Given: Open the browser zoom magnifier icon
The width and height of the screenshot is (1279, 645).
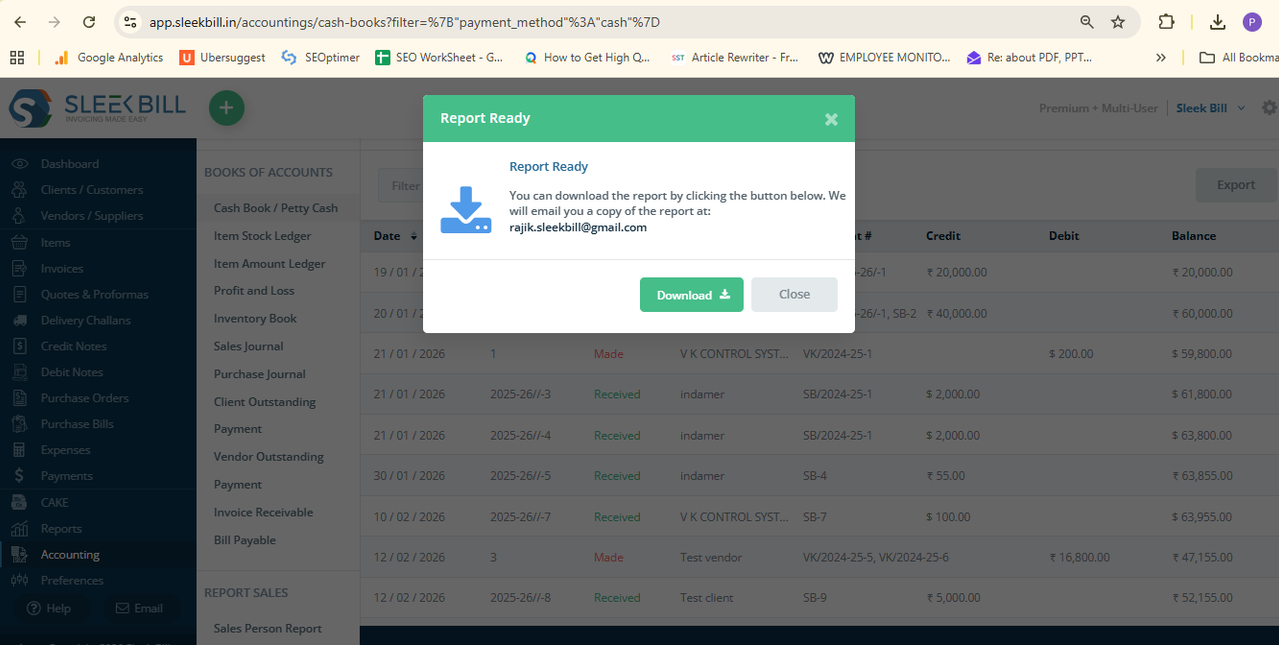Looking at the screenshot, I should 1087,22.
